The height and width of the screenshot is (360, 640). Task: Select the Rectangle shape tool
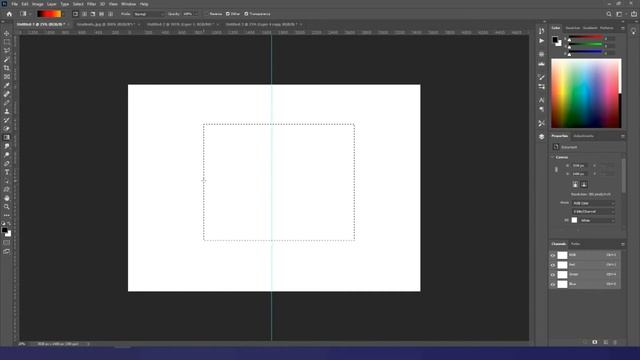pos(7,189)
